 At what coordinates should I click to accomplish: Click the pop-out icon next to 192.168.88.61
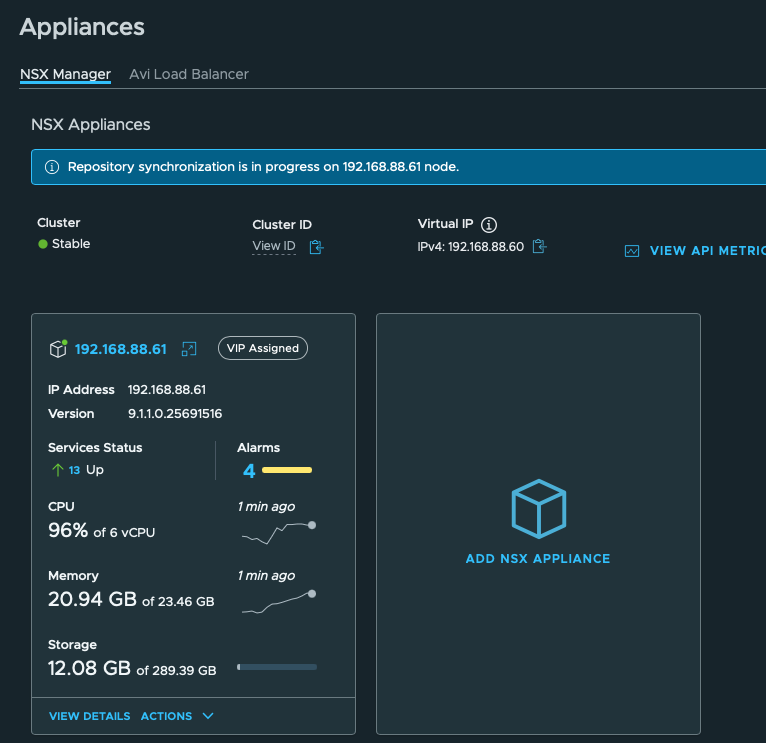[x=189, y=349]
